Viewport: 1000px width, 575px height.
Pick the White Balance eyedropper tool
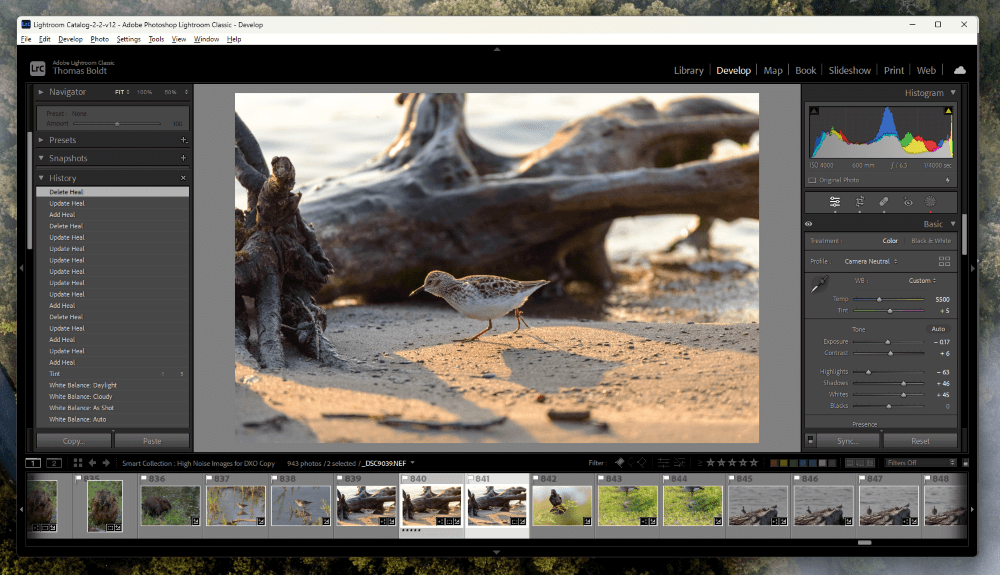[x=819, y=284]
